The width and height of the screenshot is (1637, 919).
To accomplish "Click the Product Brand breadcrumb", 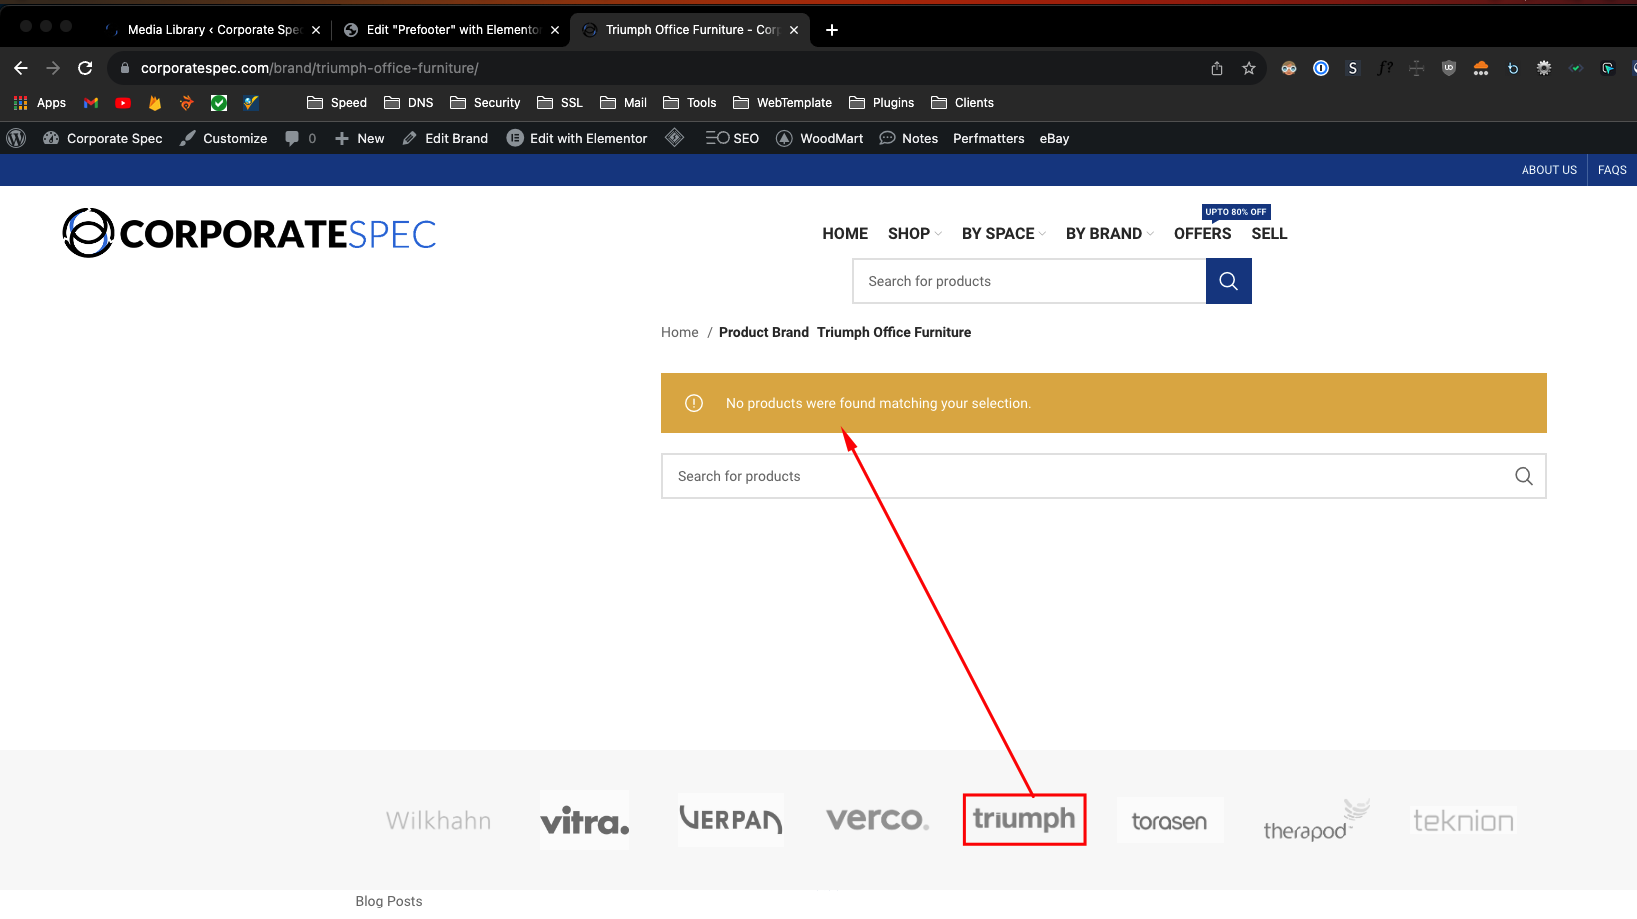I will (763, 332).
